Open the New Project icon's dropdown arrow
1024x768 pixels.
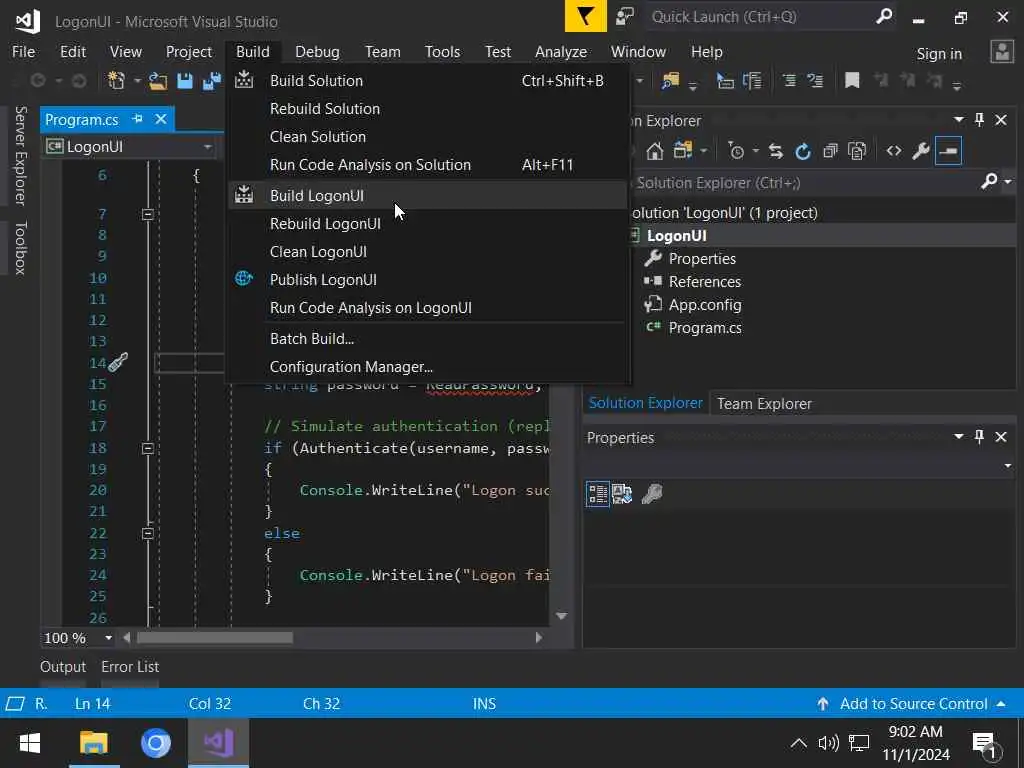coord(137,81)
